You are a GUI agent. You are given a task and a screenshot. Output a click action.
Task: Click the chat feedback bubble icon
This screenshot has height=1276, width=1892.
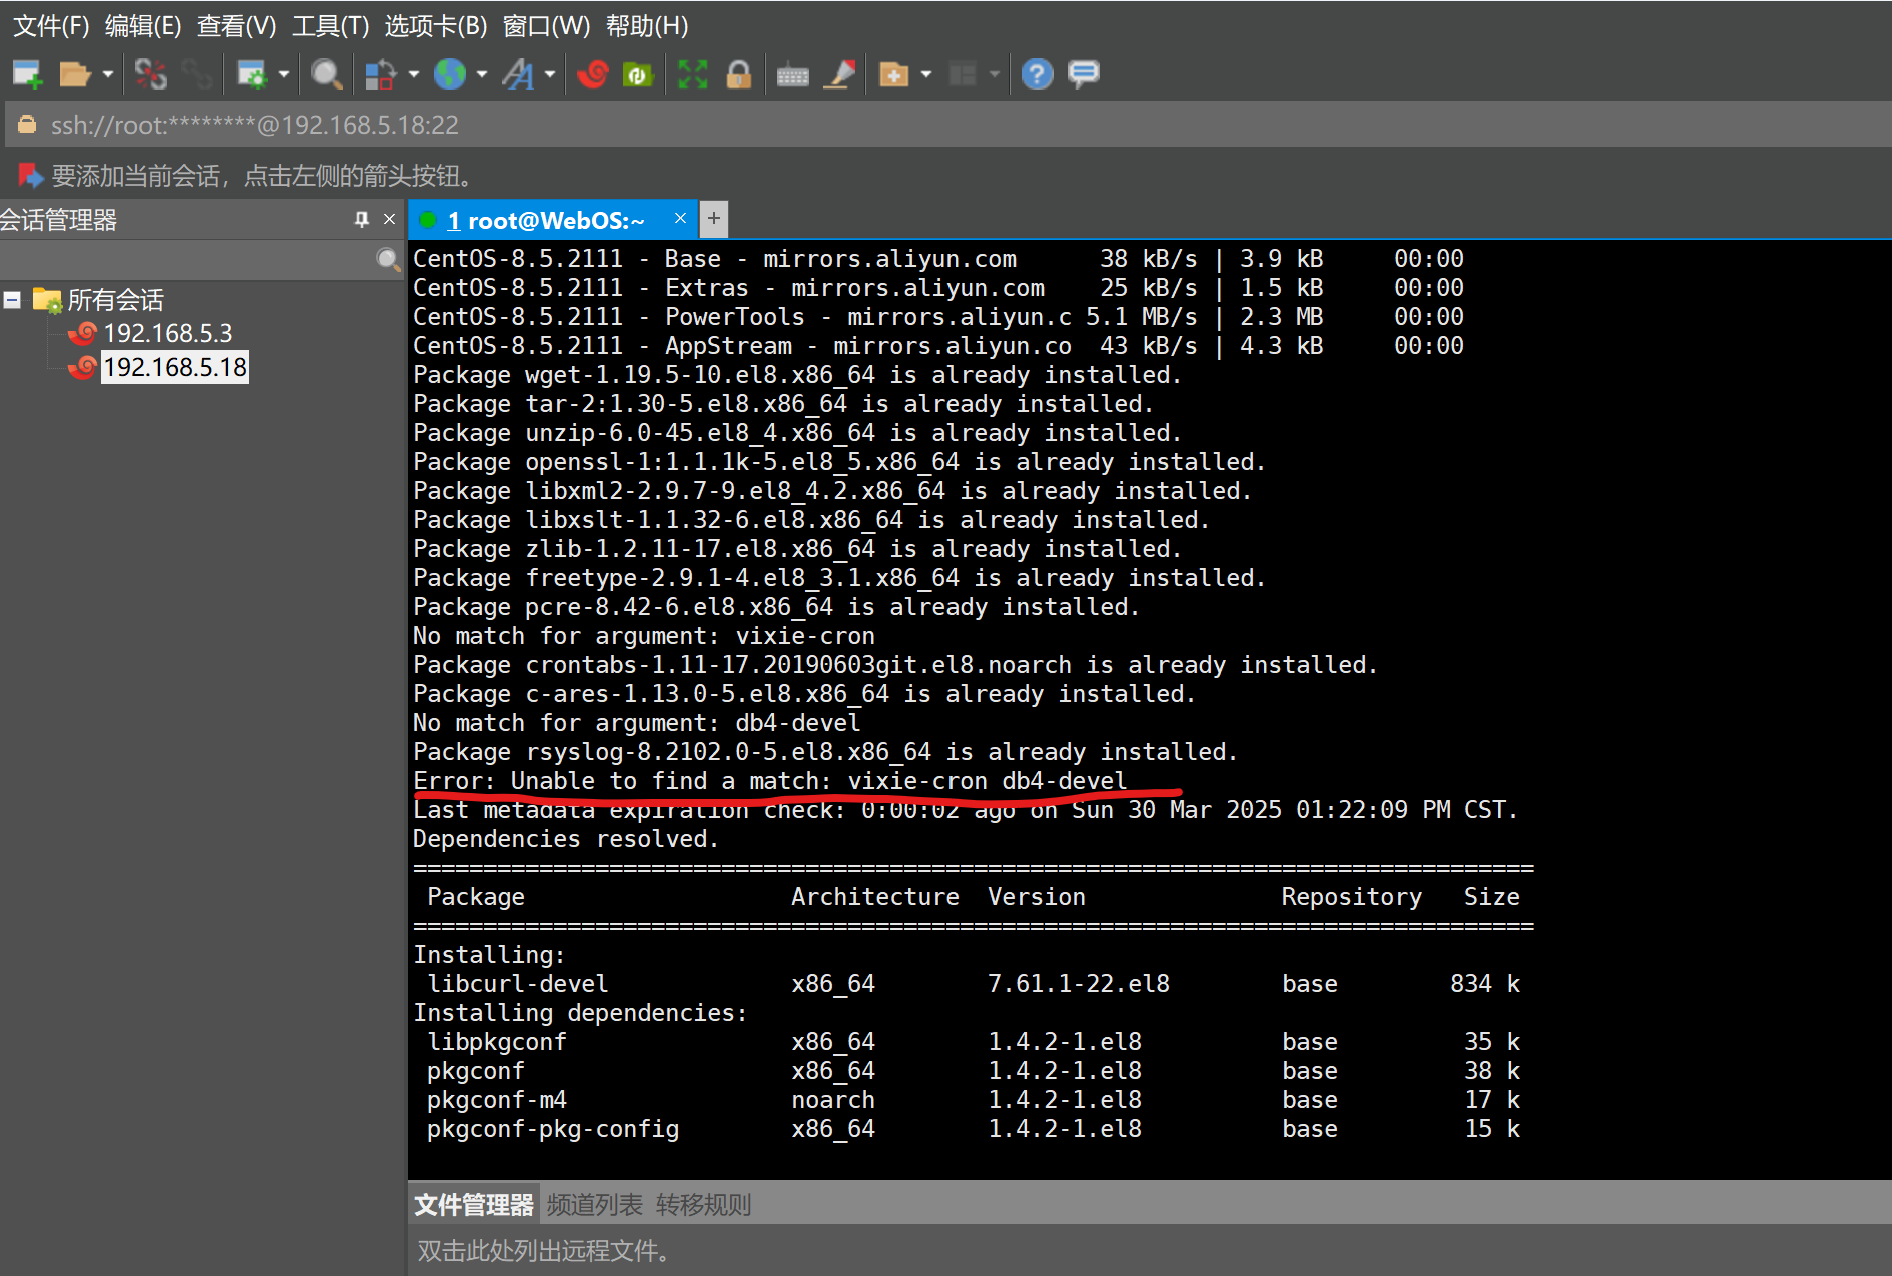(x=1083, y=74)
